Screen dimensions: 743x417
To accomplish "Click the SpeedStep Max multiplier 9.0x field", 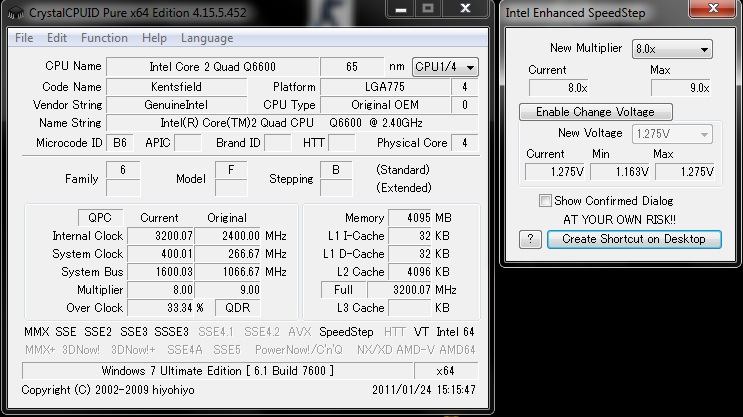I will [680, 88].
